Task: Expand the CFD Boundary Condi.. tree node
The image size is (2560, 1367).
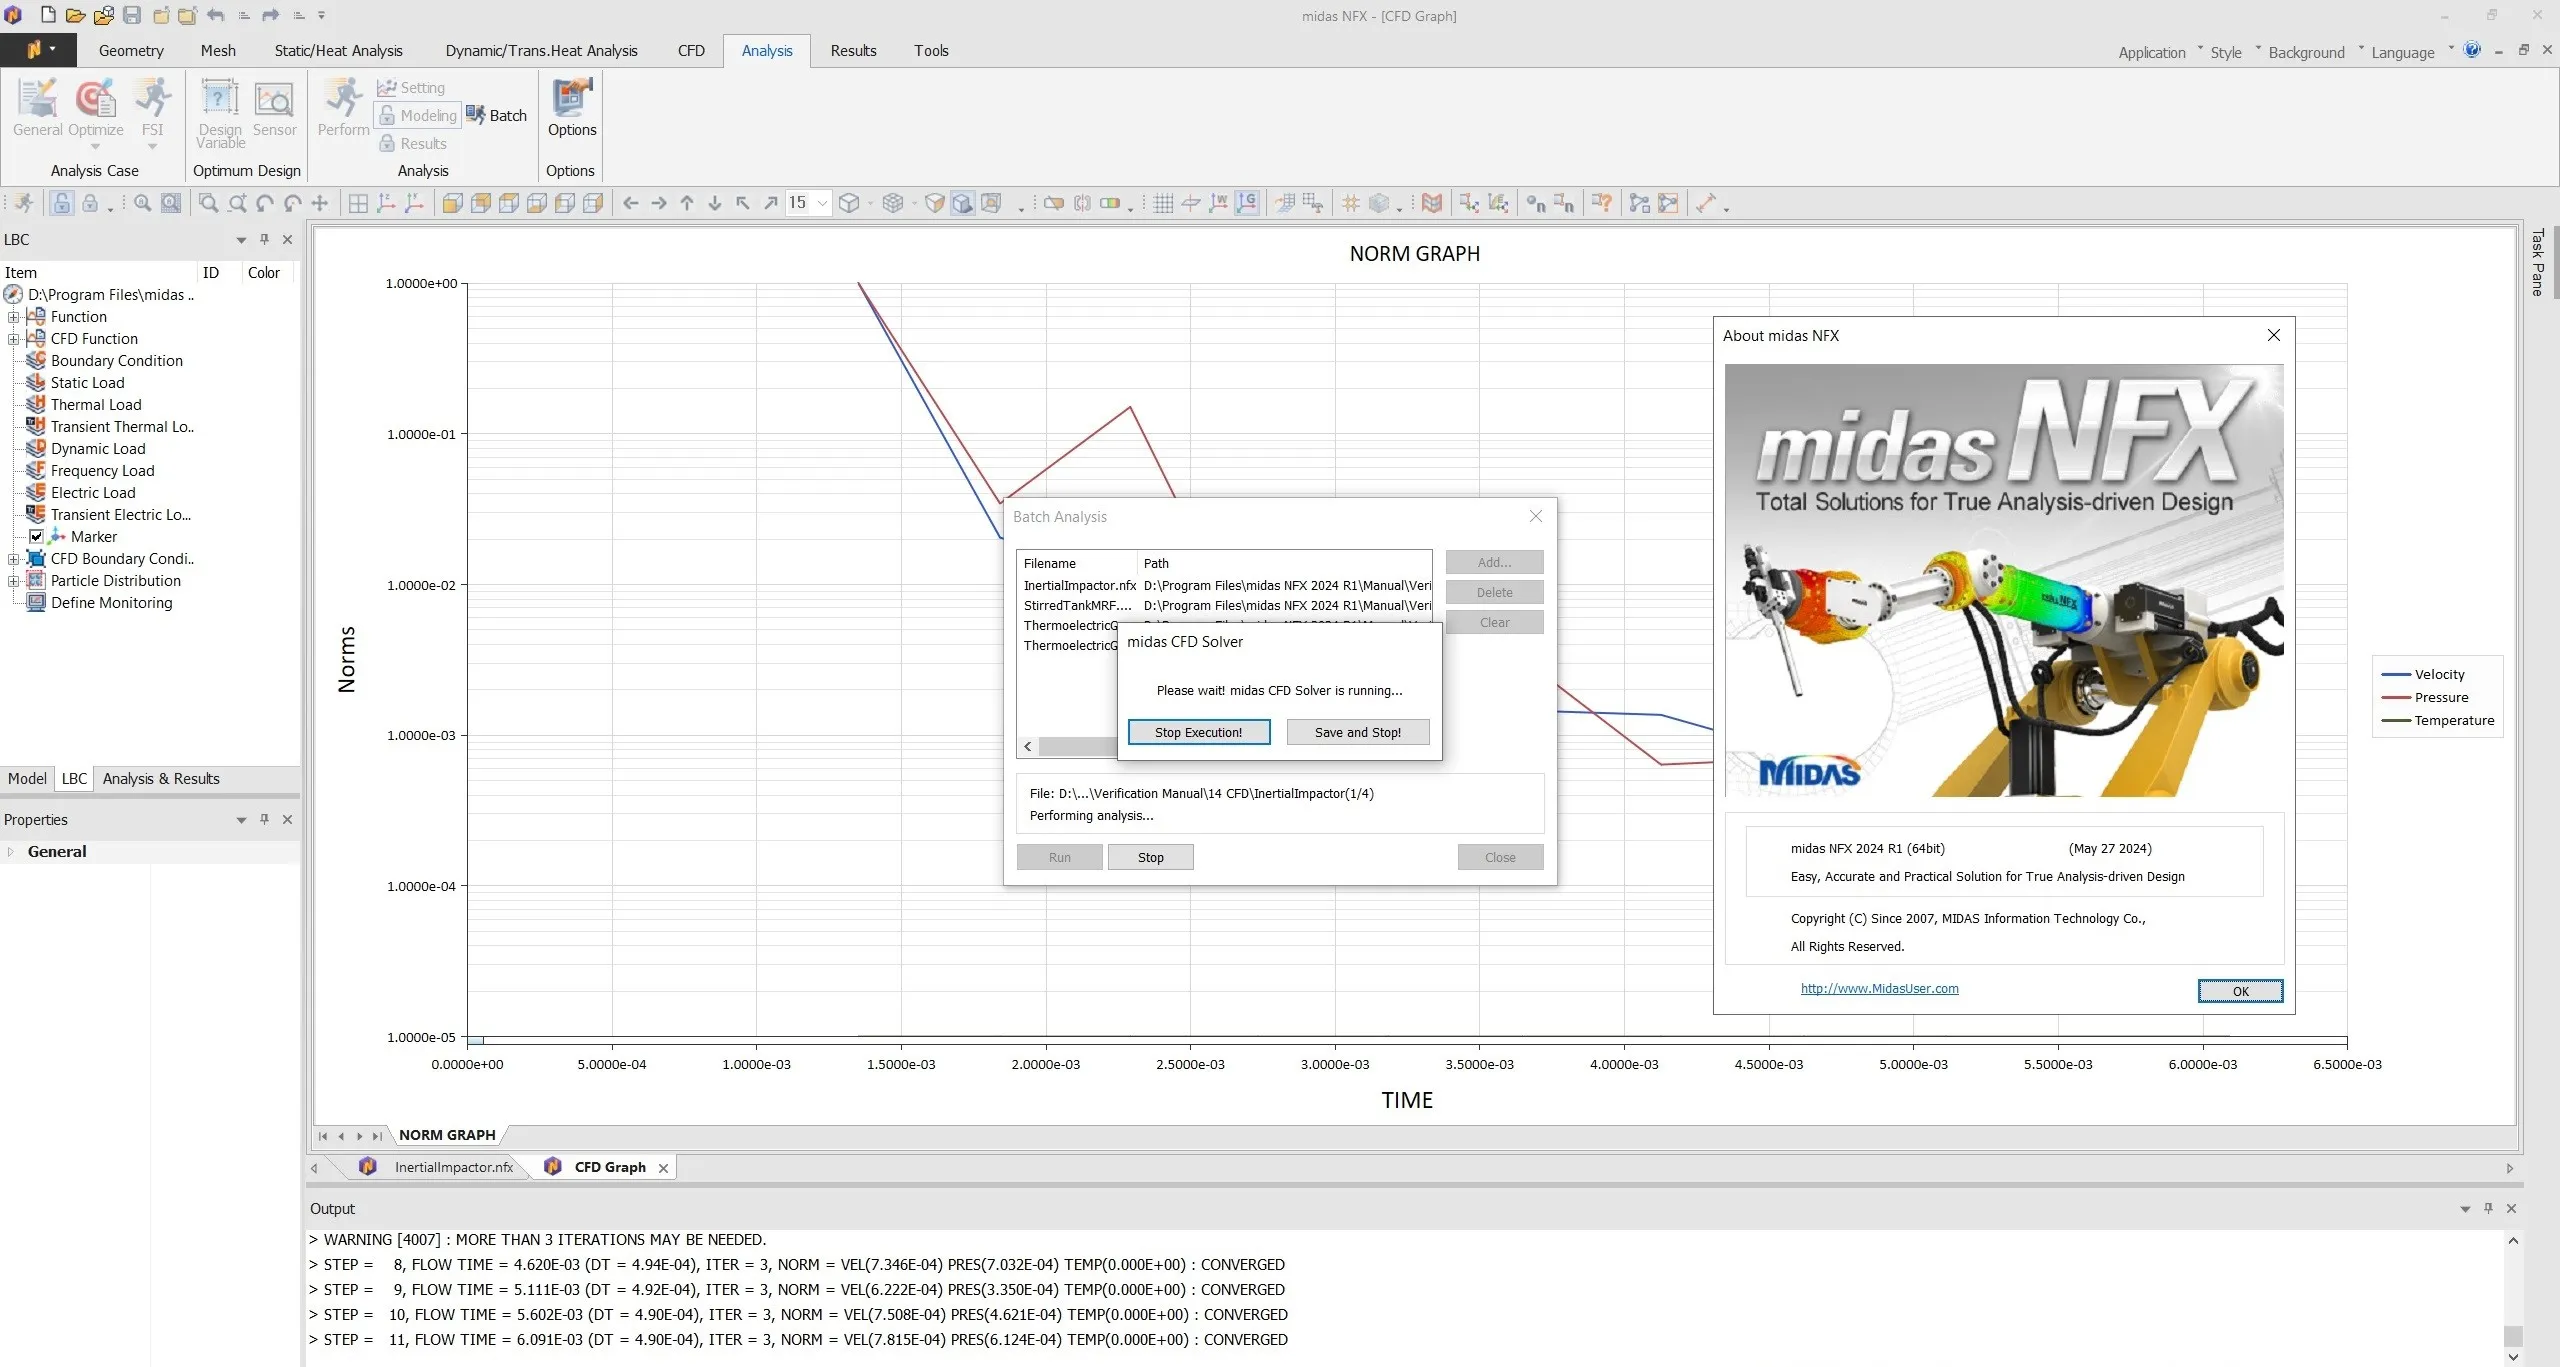Action: point(13,559)
